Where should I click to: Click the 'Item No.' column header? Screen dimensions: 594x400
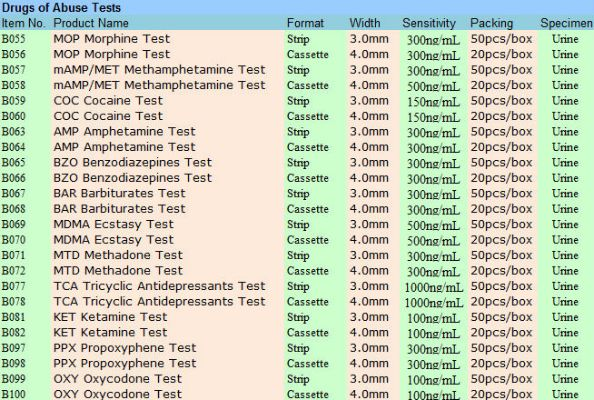point(23,23)
